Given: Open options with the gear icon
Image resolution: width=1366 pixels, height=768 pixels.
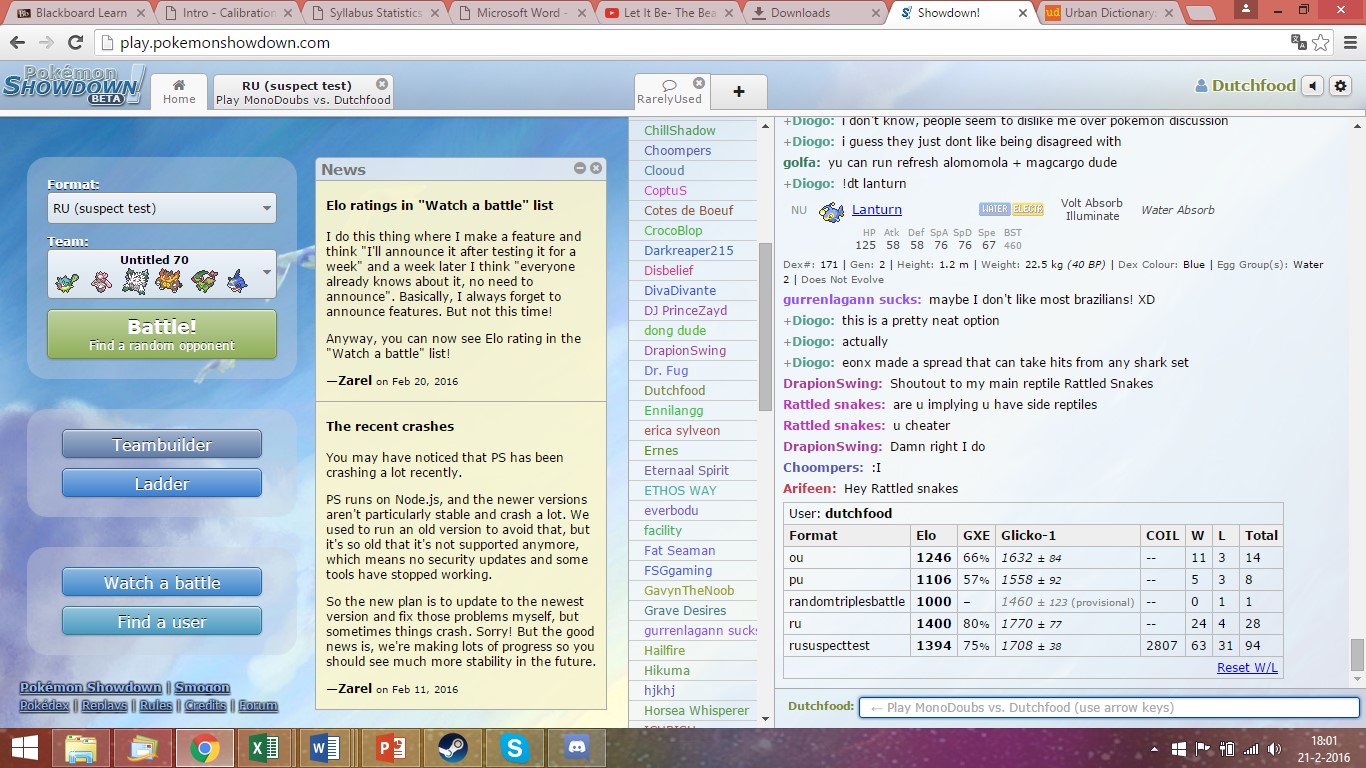Looking at the screenshot, I should click(x=1341, y=86).
